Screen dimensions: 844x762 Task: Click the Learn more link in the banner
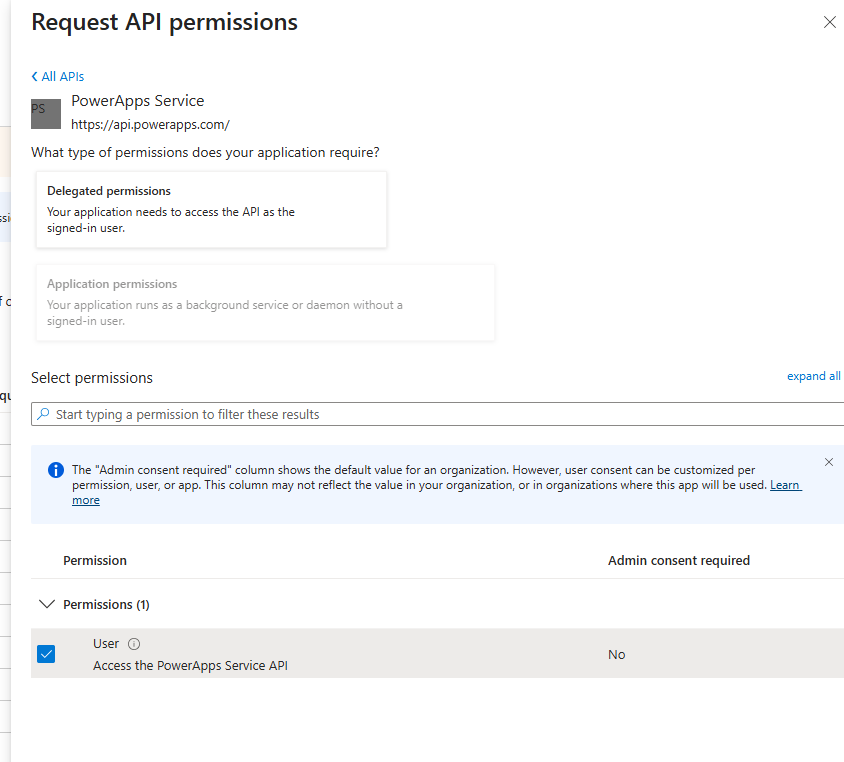point(785,484)
